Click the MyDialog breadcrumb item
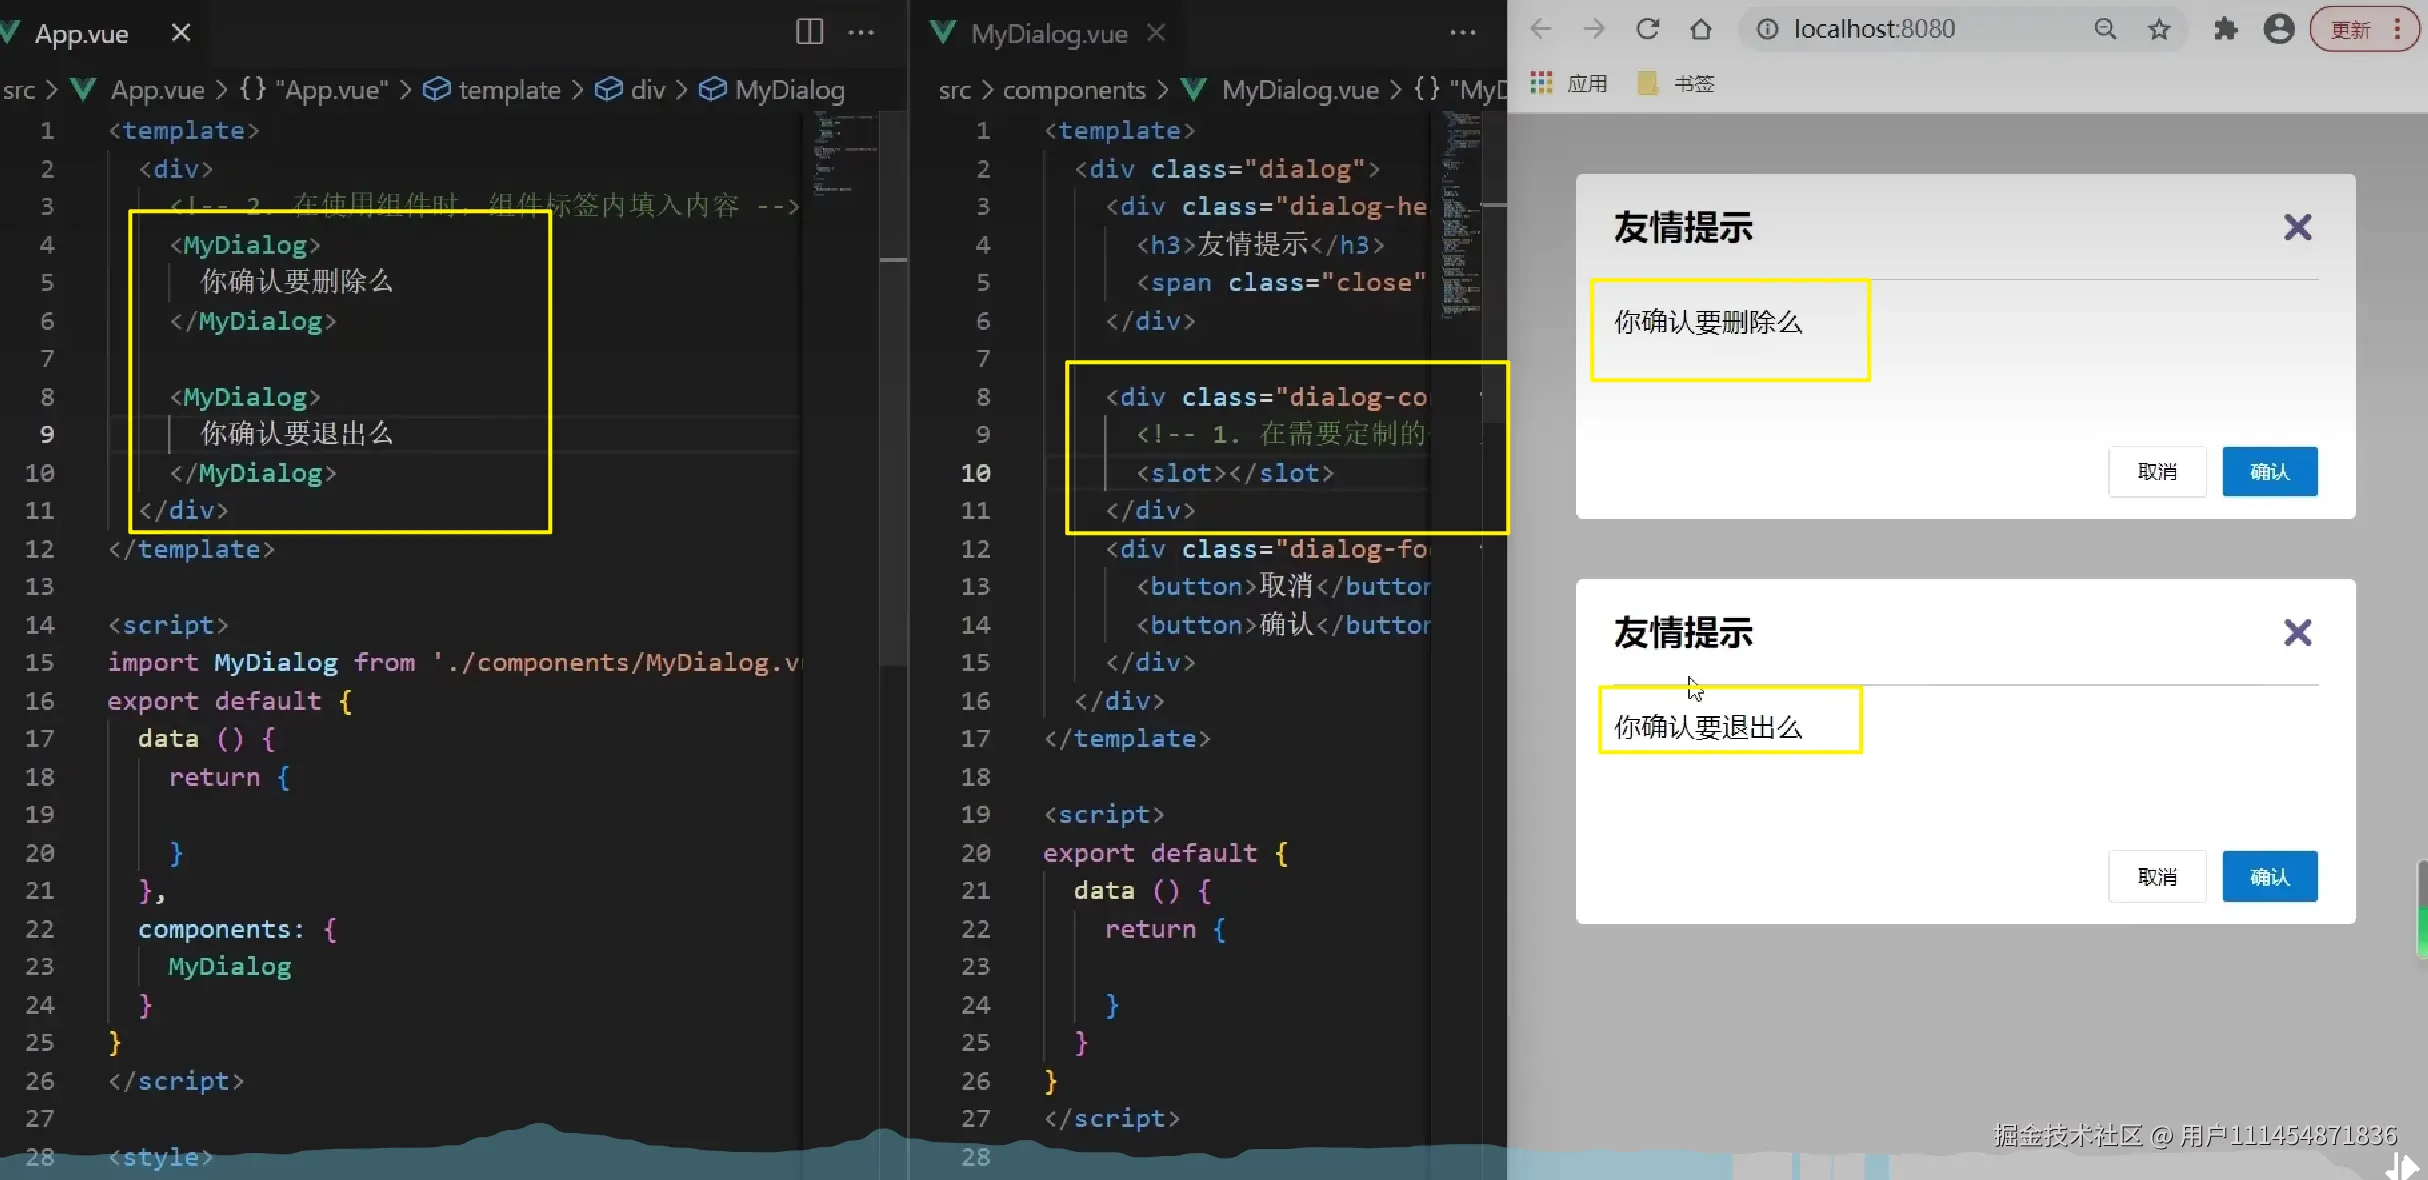The width and height of the screenshot is (2428, 1180). pos(788,90)
